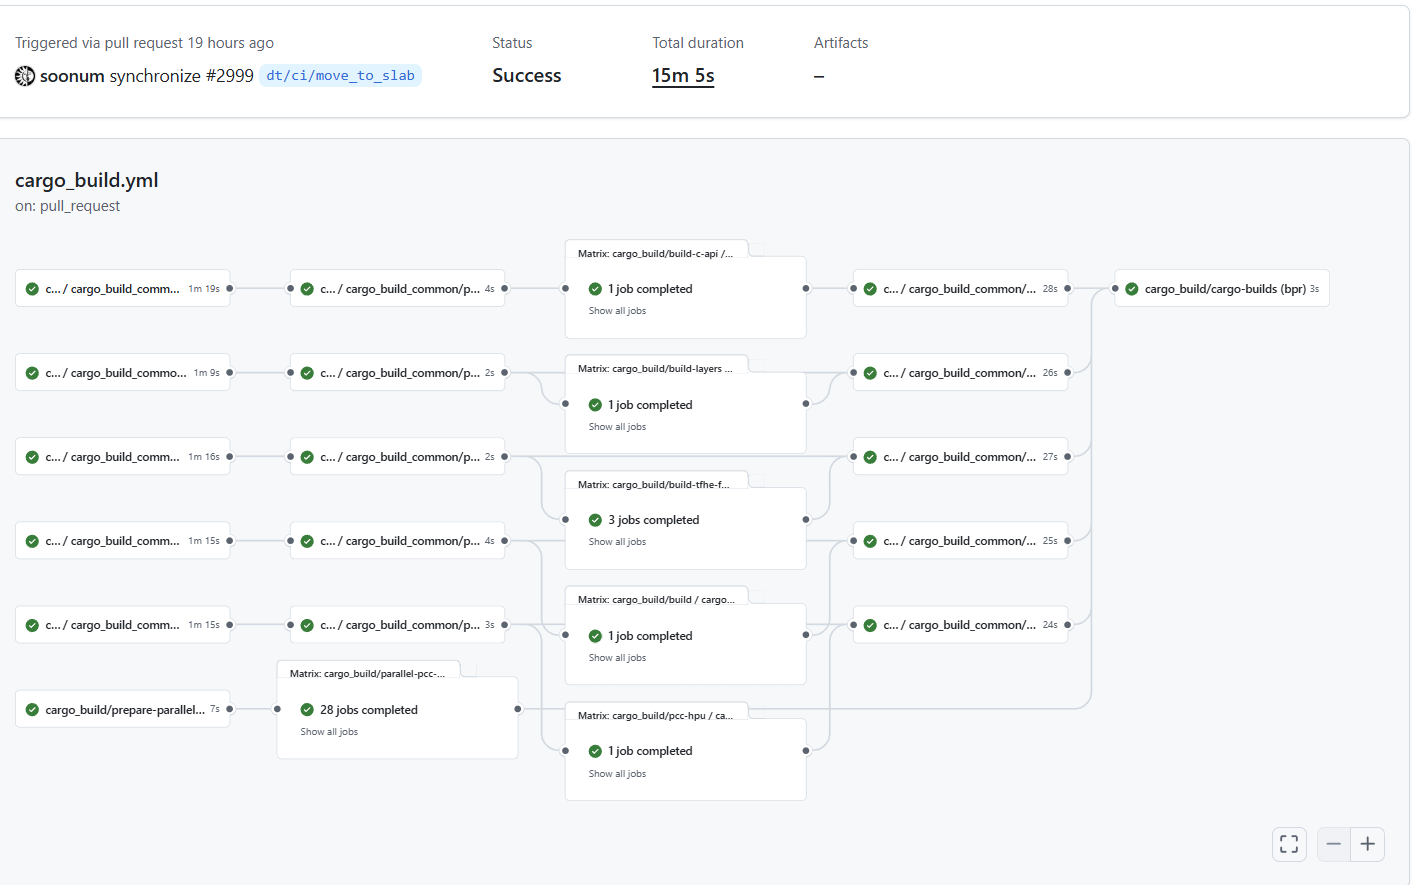
Task: Expand Show all jobs under build-tfhe matrix
Action: 617,542
